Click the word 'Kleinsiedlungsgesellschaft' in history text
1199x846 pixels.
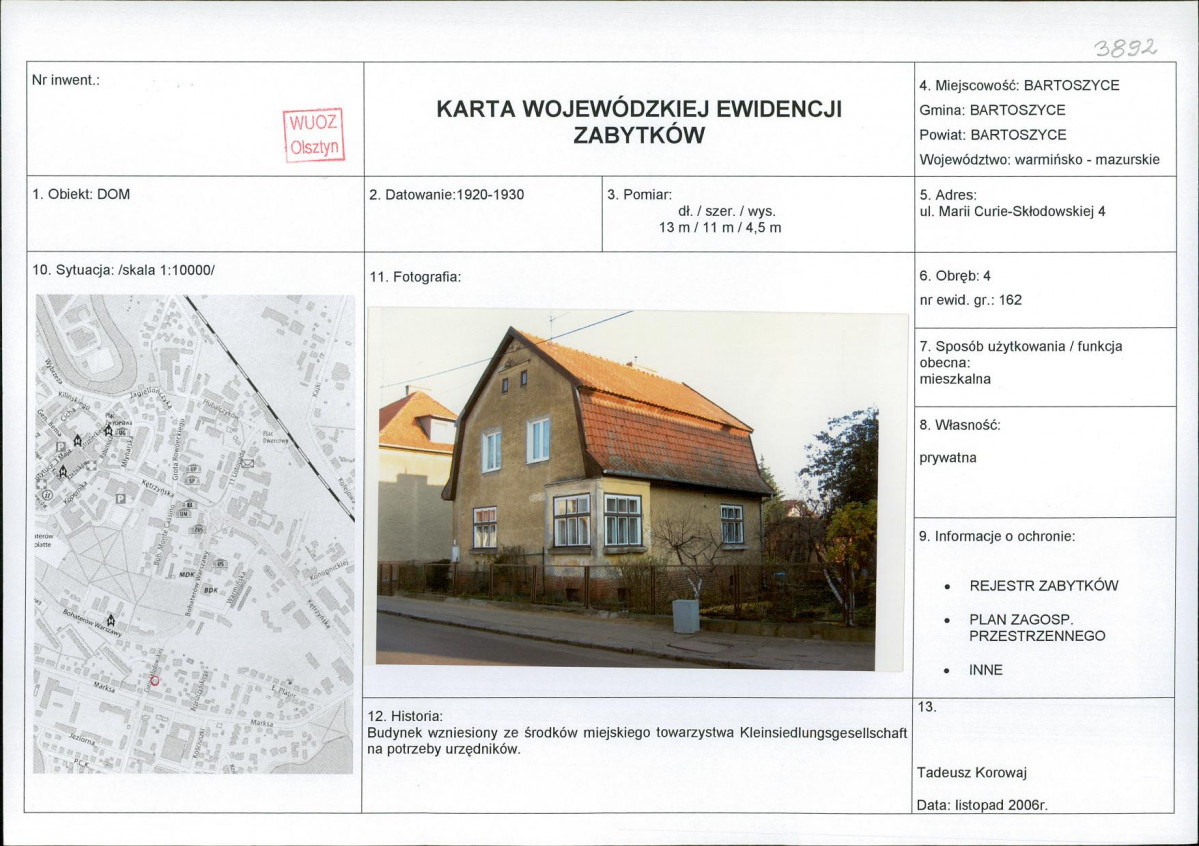[823, 733]
